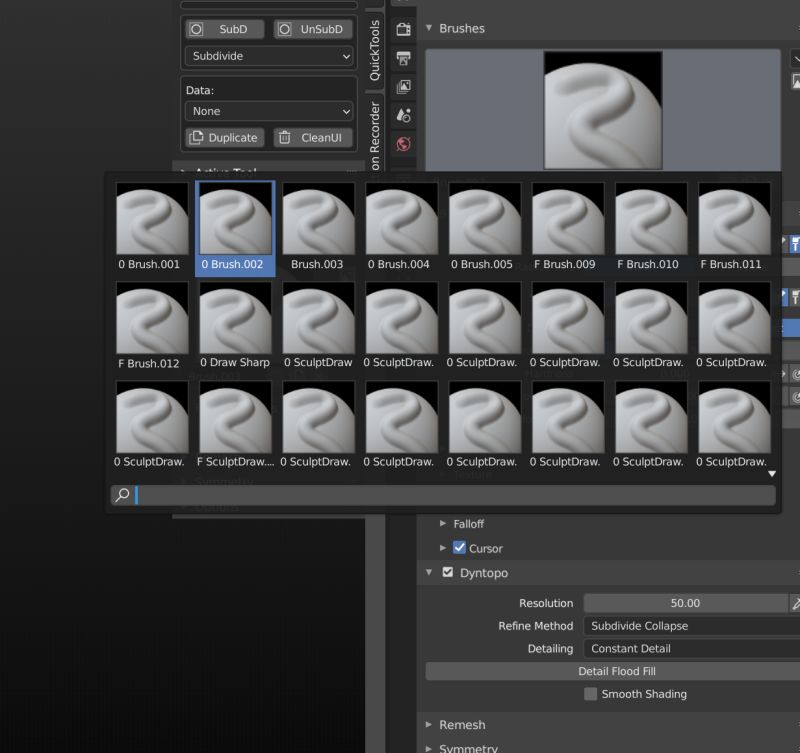Select the render image printer icon
This screenshot has height=753, width=800.
pyautogui.click(x=403, y=60)
